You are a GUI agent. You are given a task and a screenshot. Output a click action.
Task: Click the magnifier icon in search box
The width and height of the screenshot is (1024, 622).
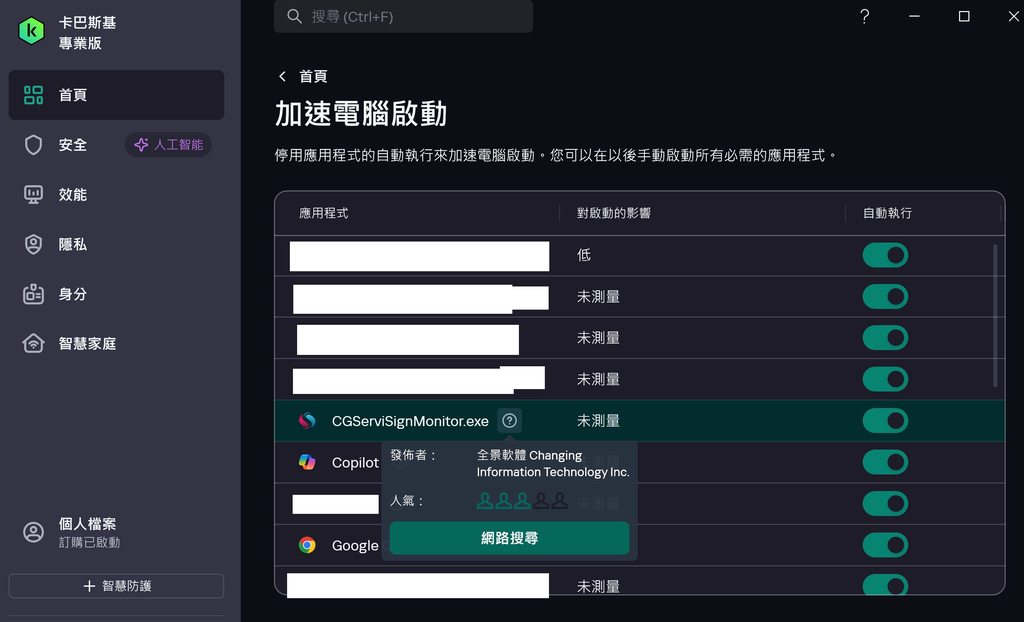point(295,16)
